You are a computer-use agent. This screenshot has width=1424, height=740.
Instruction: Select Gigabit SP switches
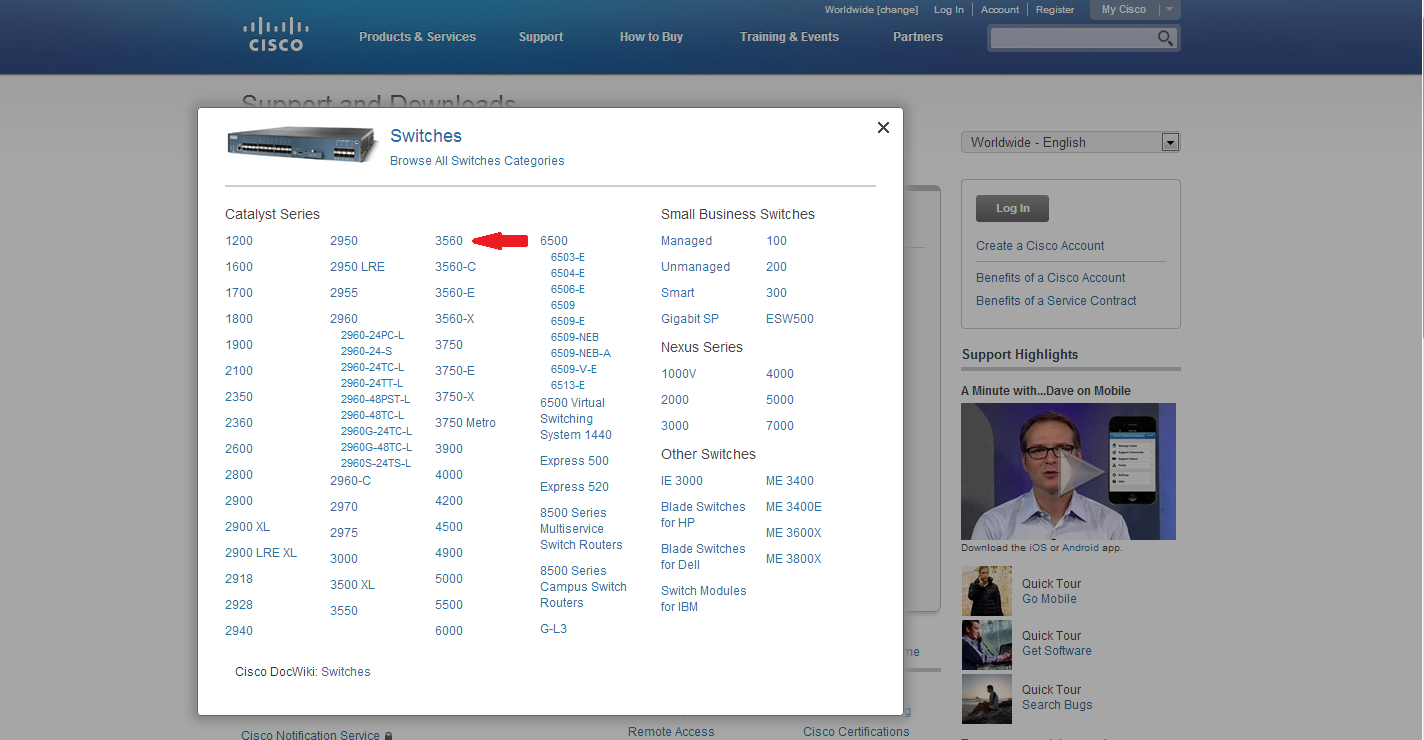(x=689, y=319)
